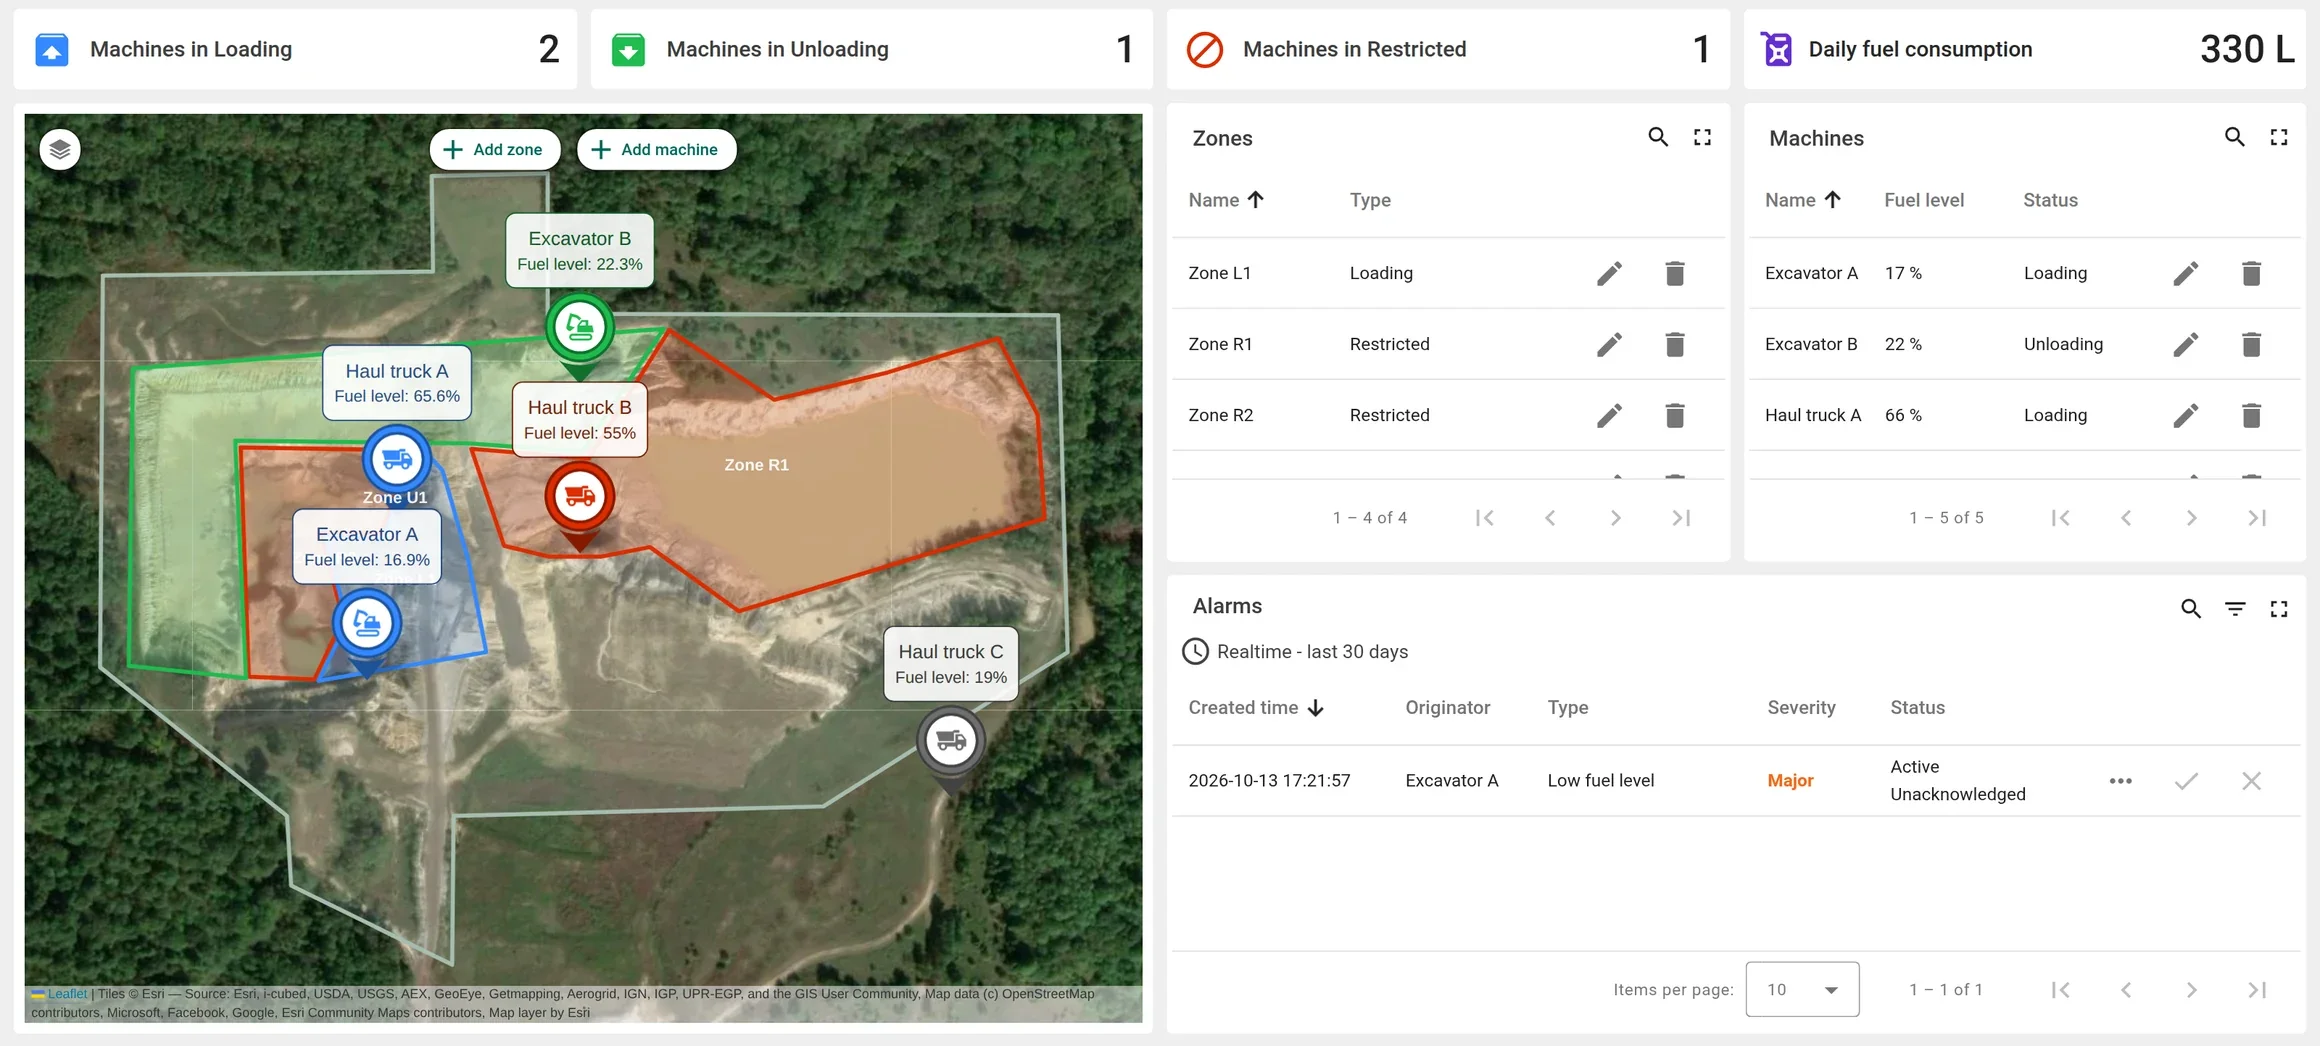Edit Zone R2

point(1609,415)
